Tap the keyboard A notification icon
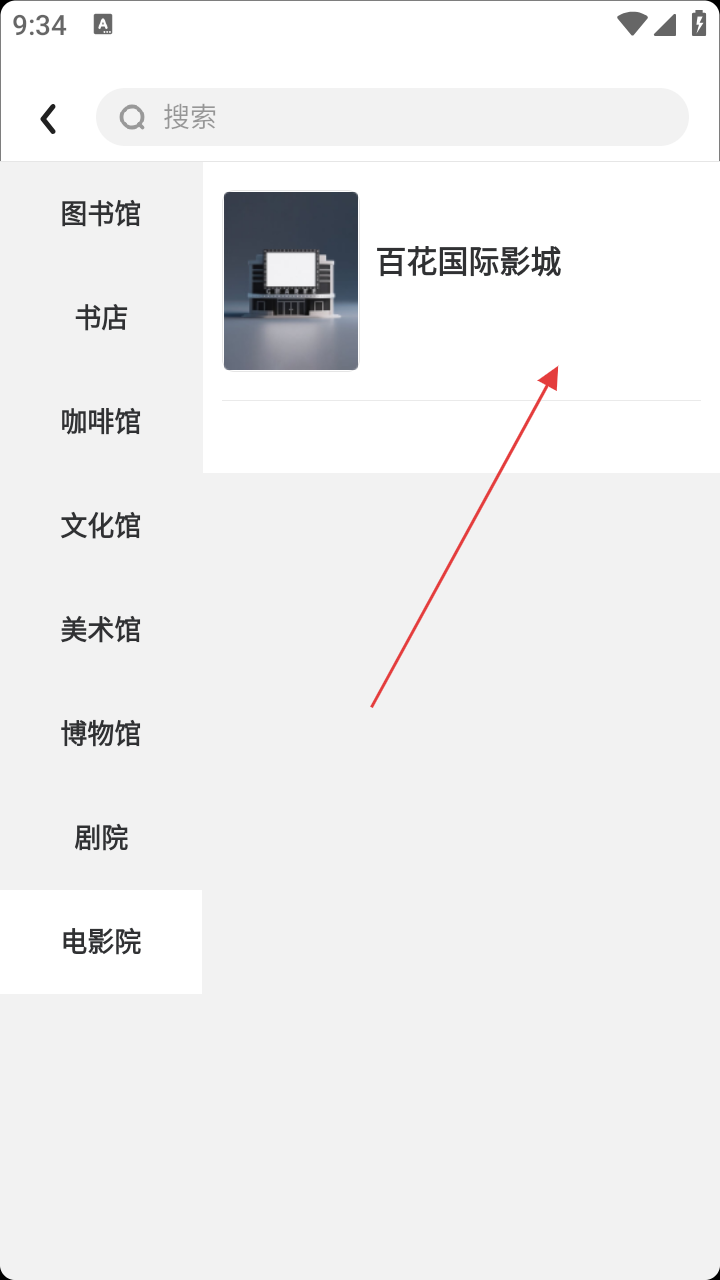Viewport: 720px width, 1280px height. click(102, 25)
